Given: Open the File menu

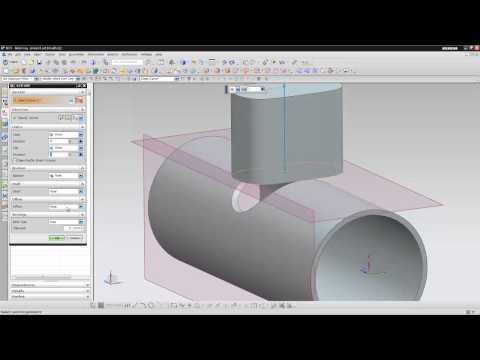Looking at the screenshot, I should coord(10,54).
